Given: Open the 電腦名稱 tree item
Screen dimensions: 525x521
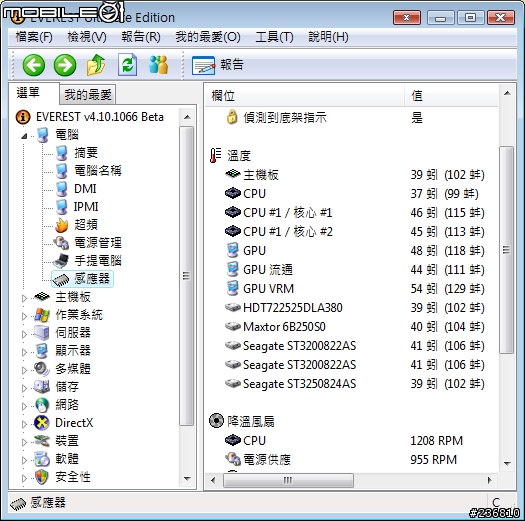Looking at the screenshot, I should [98, 171].
